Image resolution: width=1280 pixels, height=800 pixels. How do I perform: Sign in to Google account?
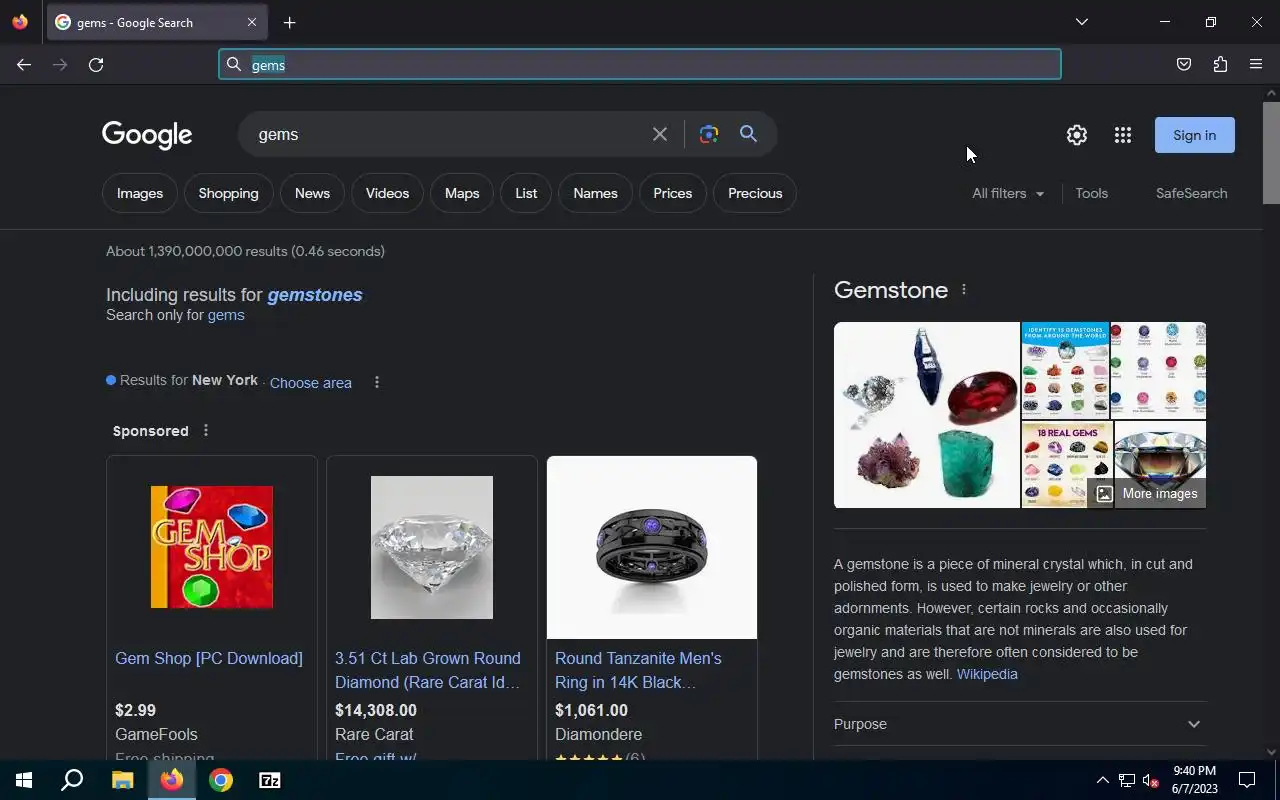1195,135
